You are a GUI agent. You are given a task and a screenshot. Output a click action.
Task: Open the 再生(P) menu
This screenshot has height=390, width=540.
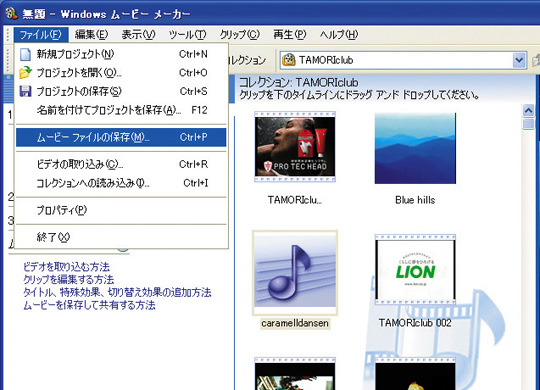click(290, 34)
